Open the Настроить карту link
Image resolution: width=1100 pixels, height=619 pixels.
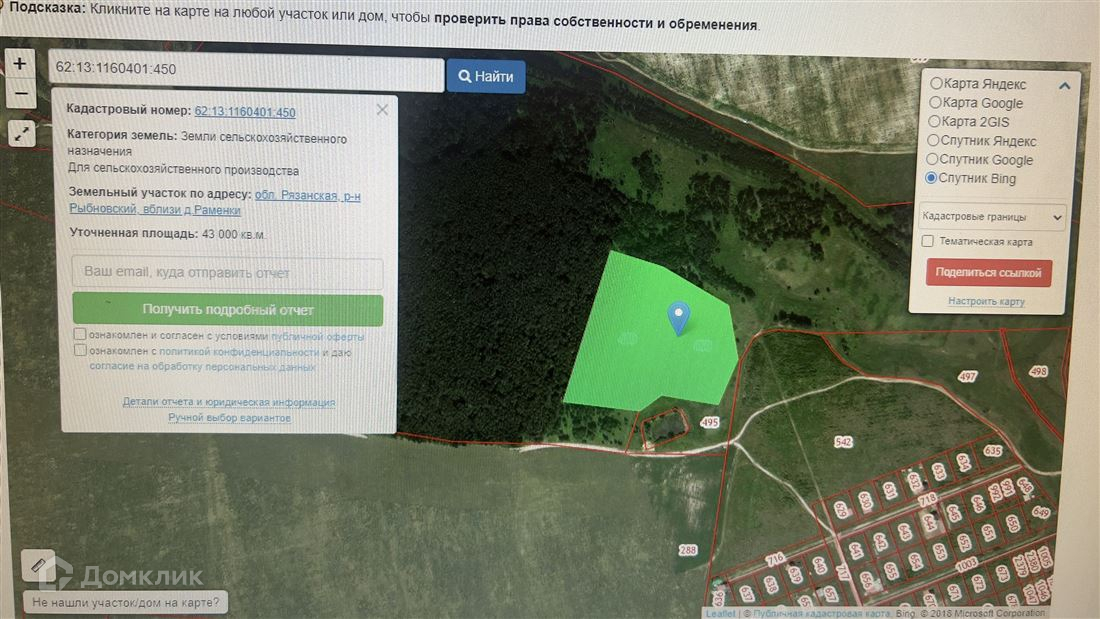[x=986, y=301]
